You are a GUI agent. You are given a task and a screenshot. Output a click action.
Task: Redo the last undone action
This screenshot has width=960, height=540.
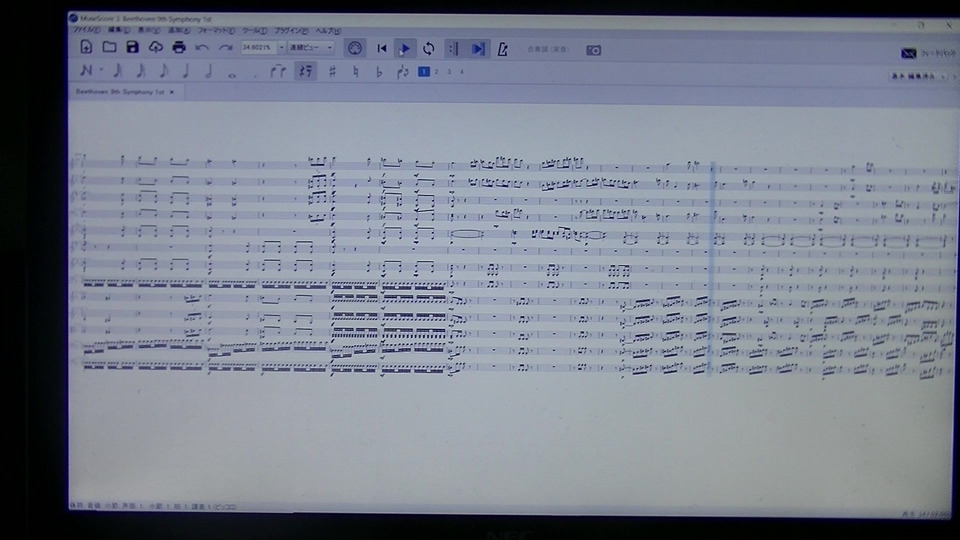225,48
